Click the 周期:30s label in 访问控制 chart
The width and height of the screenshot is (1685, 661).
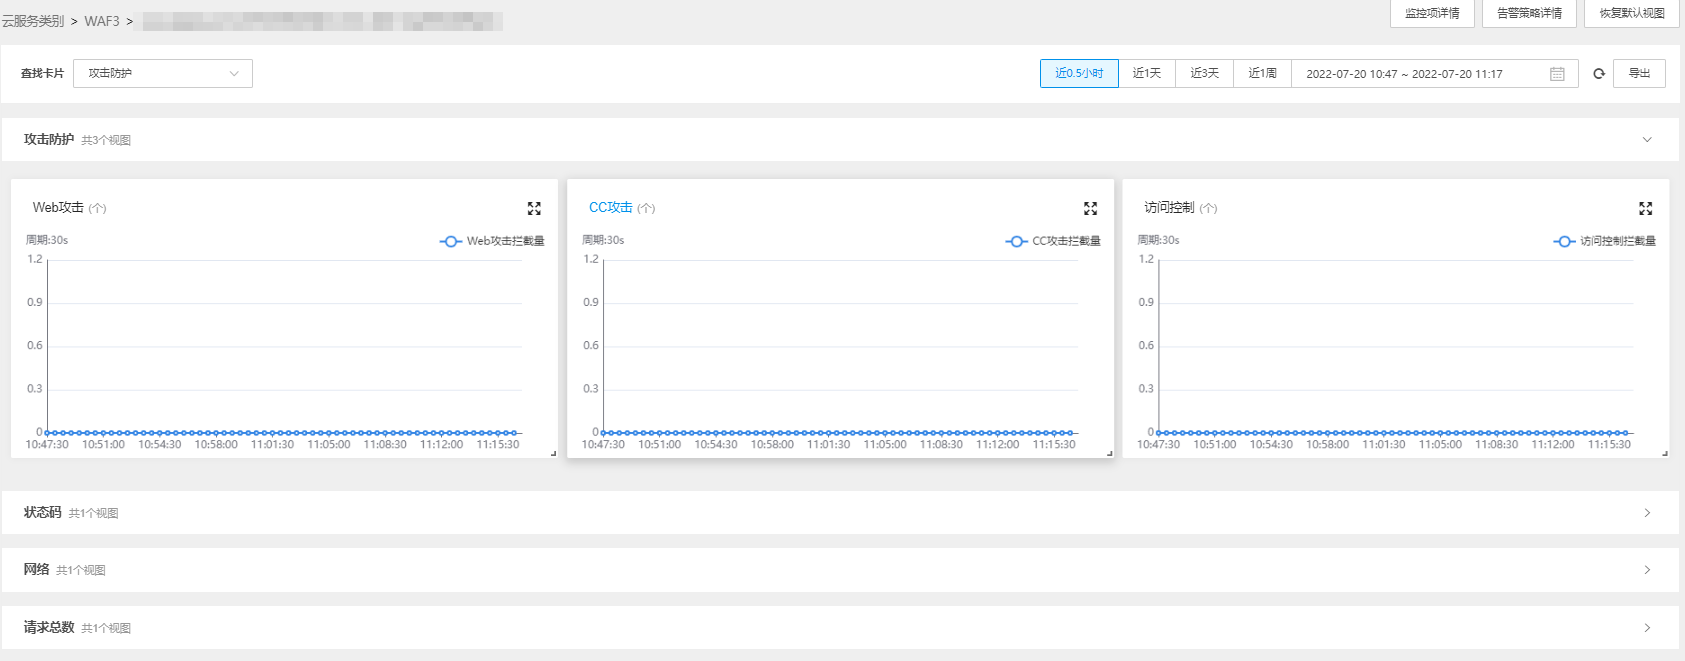tap(1158, 240)
